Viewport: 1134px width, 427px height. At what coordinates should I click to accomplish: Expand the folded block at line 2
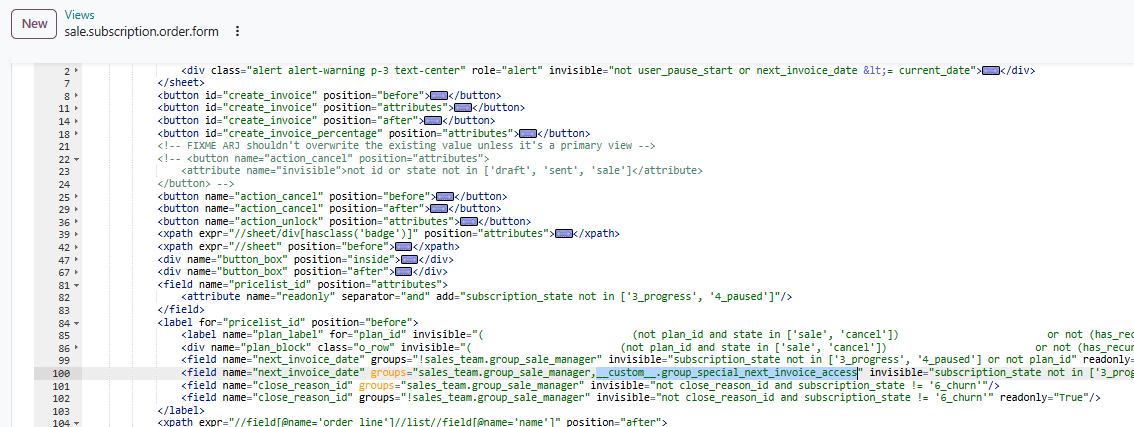pos(77,70)
